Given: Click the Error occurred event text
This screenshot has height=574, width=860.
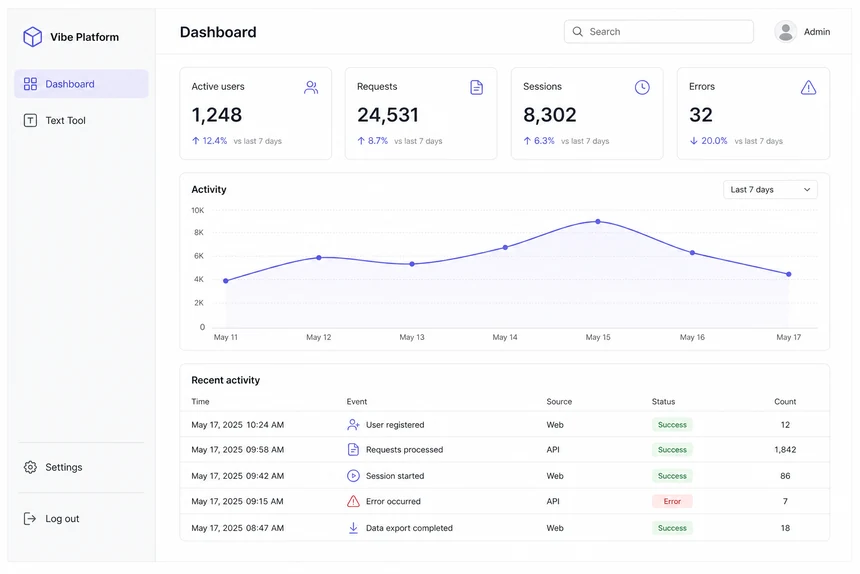Looking at the screenshot, I should point(393,501).
